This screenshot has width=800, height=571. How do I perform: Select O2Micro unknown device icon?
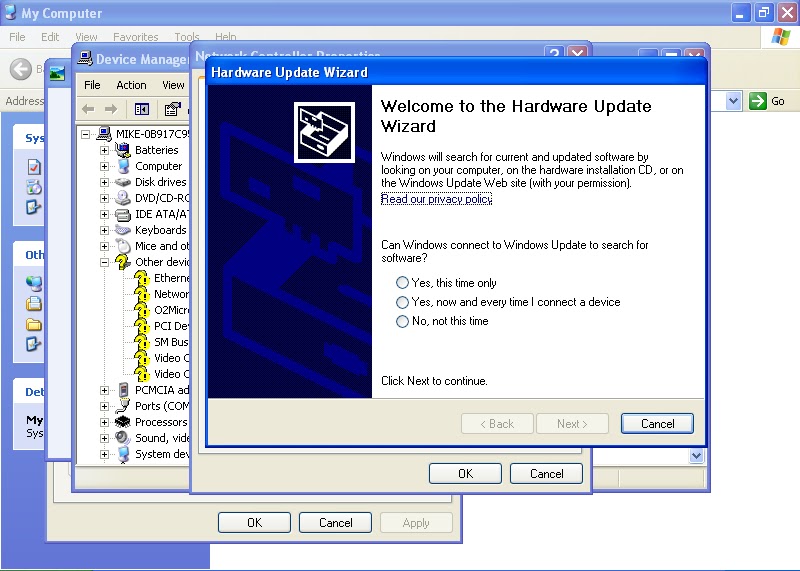[142, 310]
